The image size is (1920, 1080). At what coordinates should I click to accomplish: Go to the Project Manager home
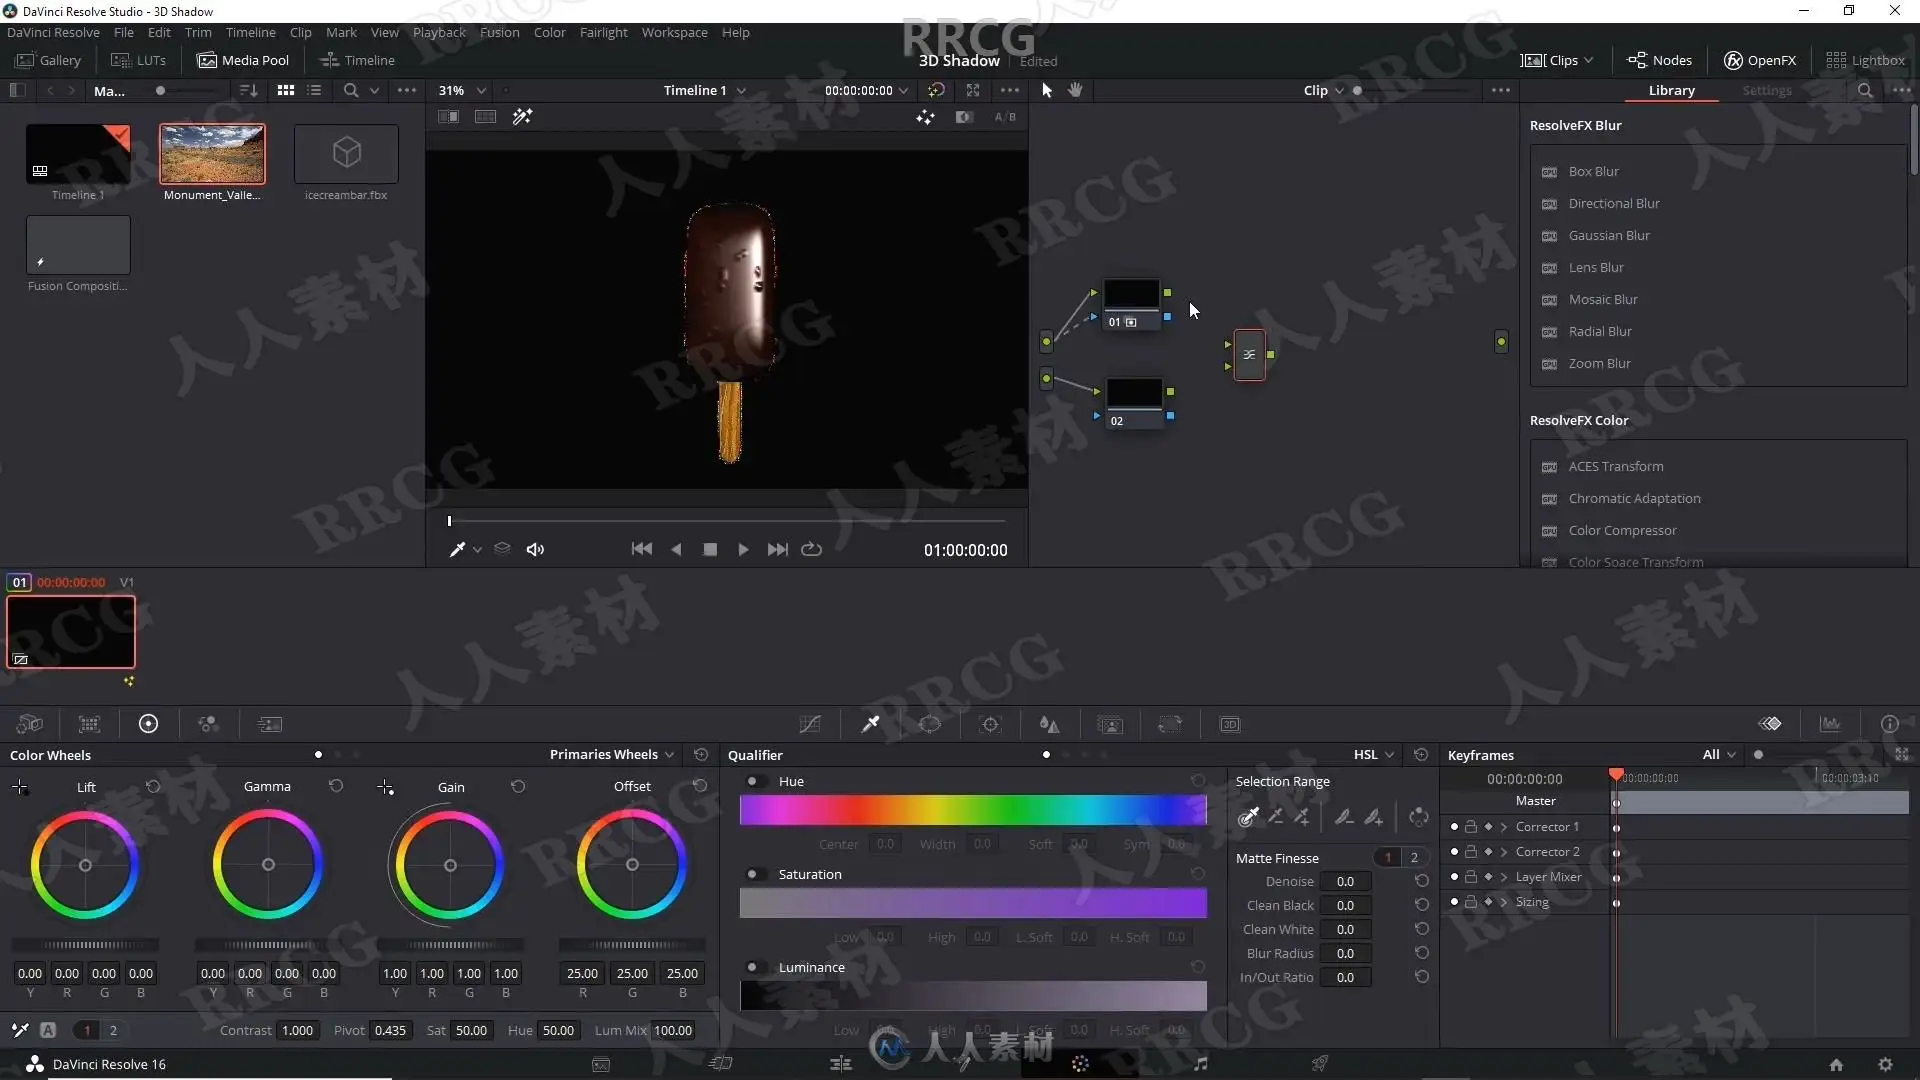click(x=1836, y=1065)
